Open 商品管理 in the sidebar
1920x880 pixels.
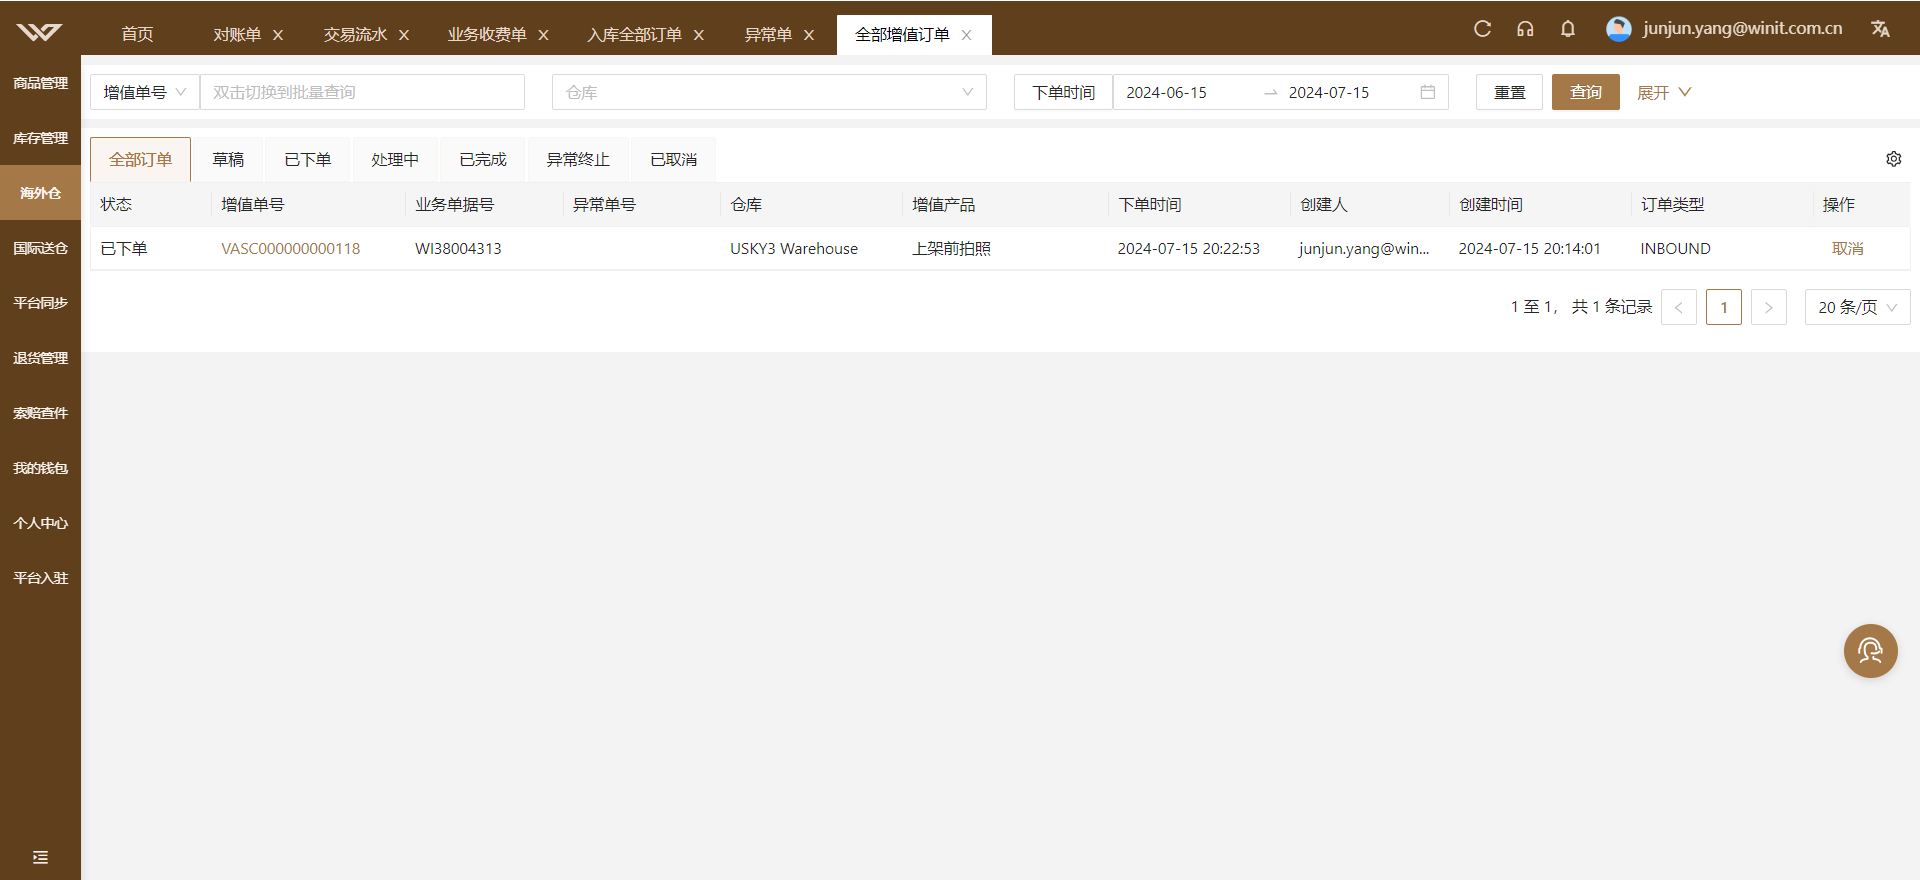[x=40, y=83]
